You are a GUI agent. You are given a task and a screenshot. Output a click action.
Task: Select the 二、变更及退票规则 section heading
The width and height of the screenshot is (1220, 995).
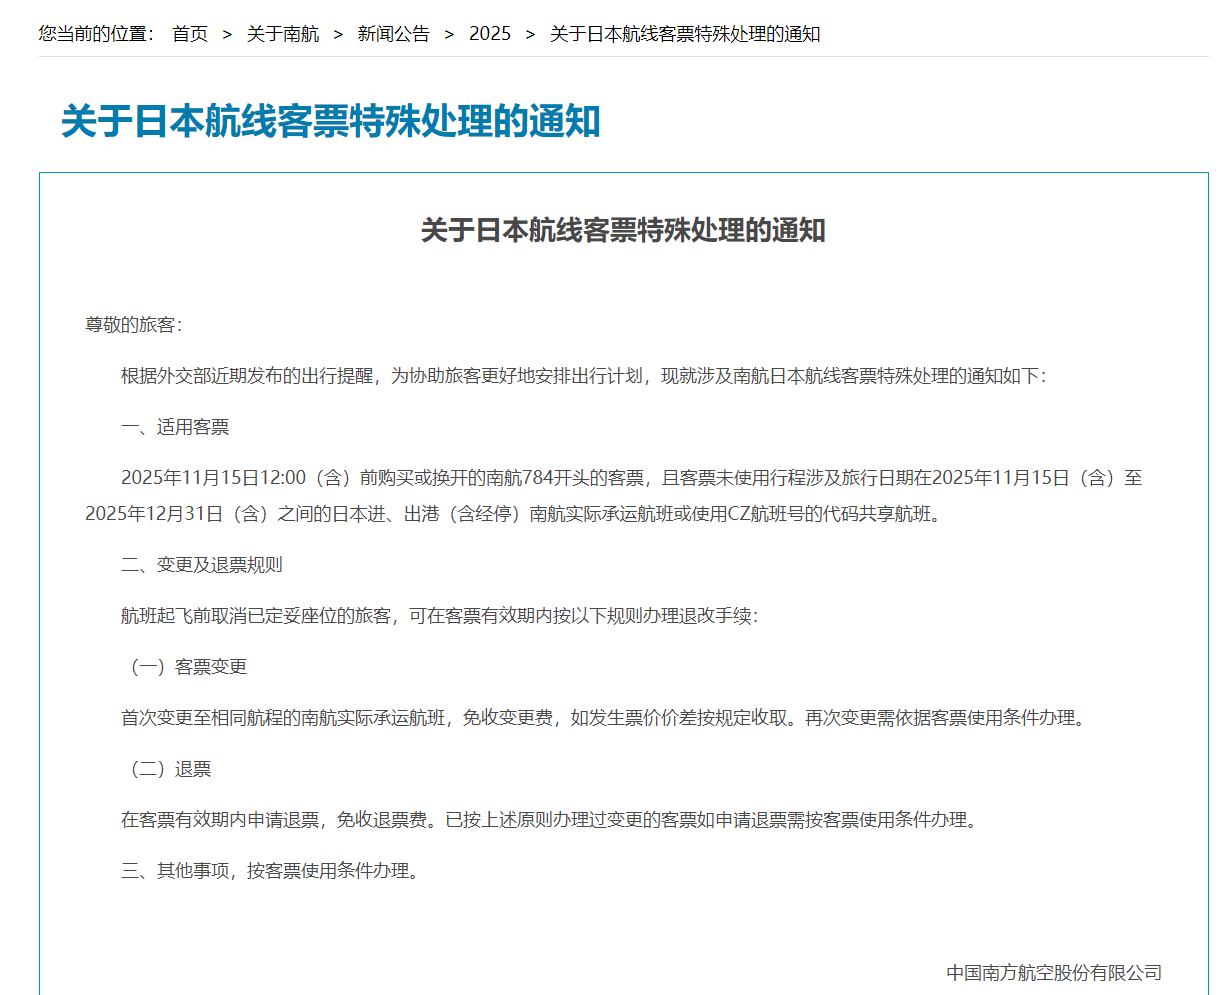202,565
